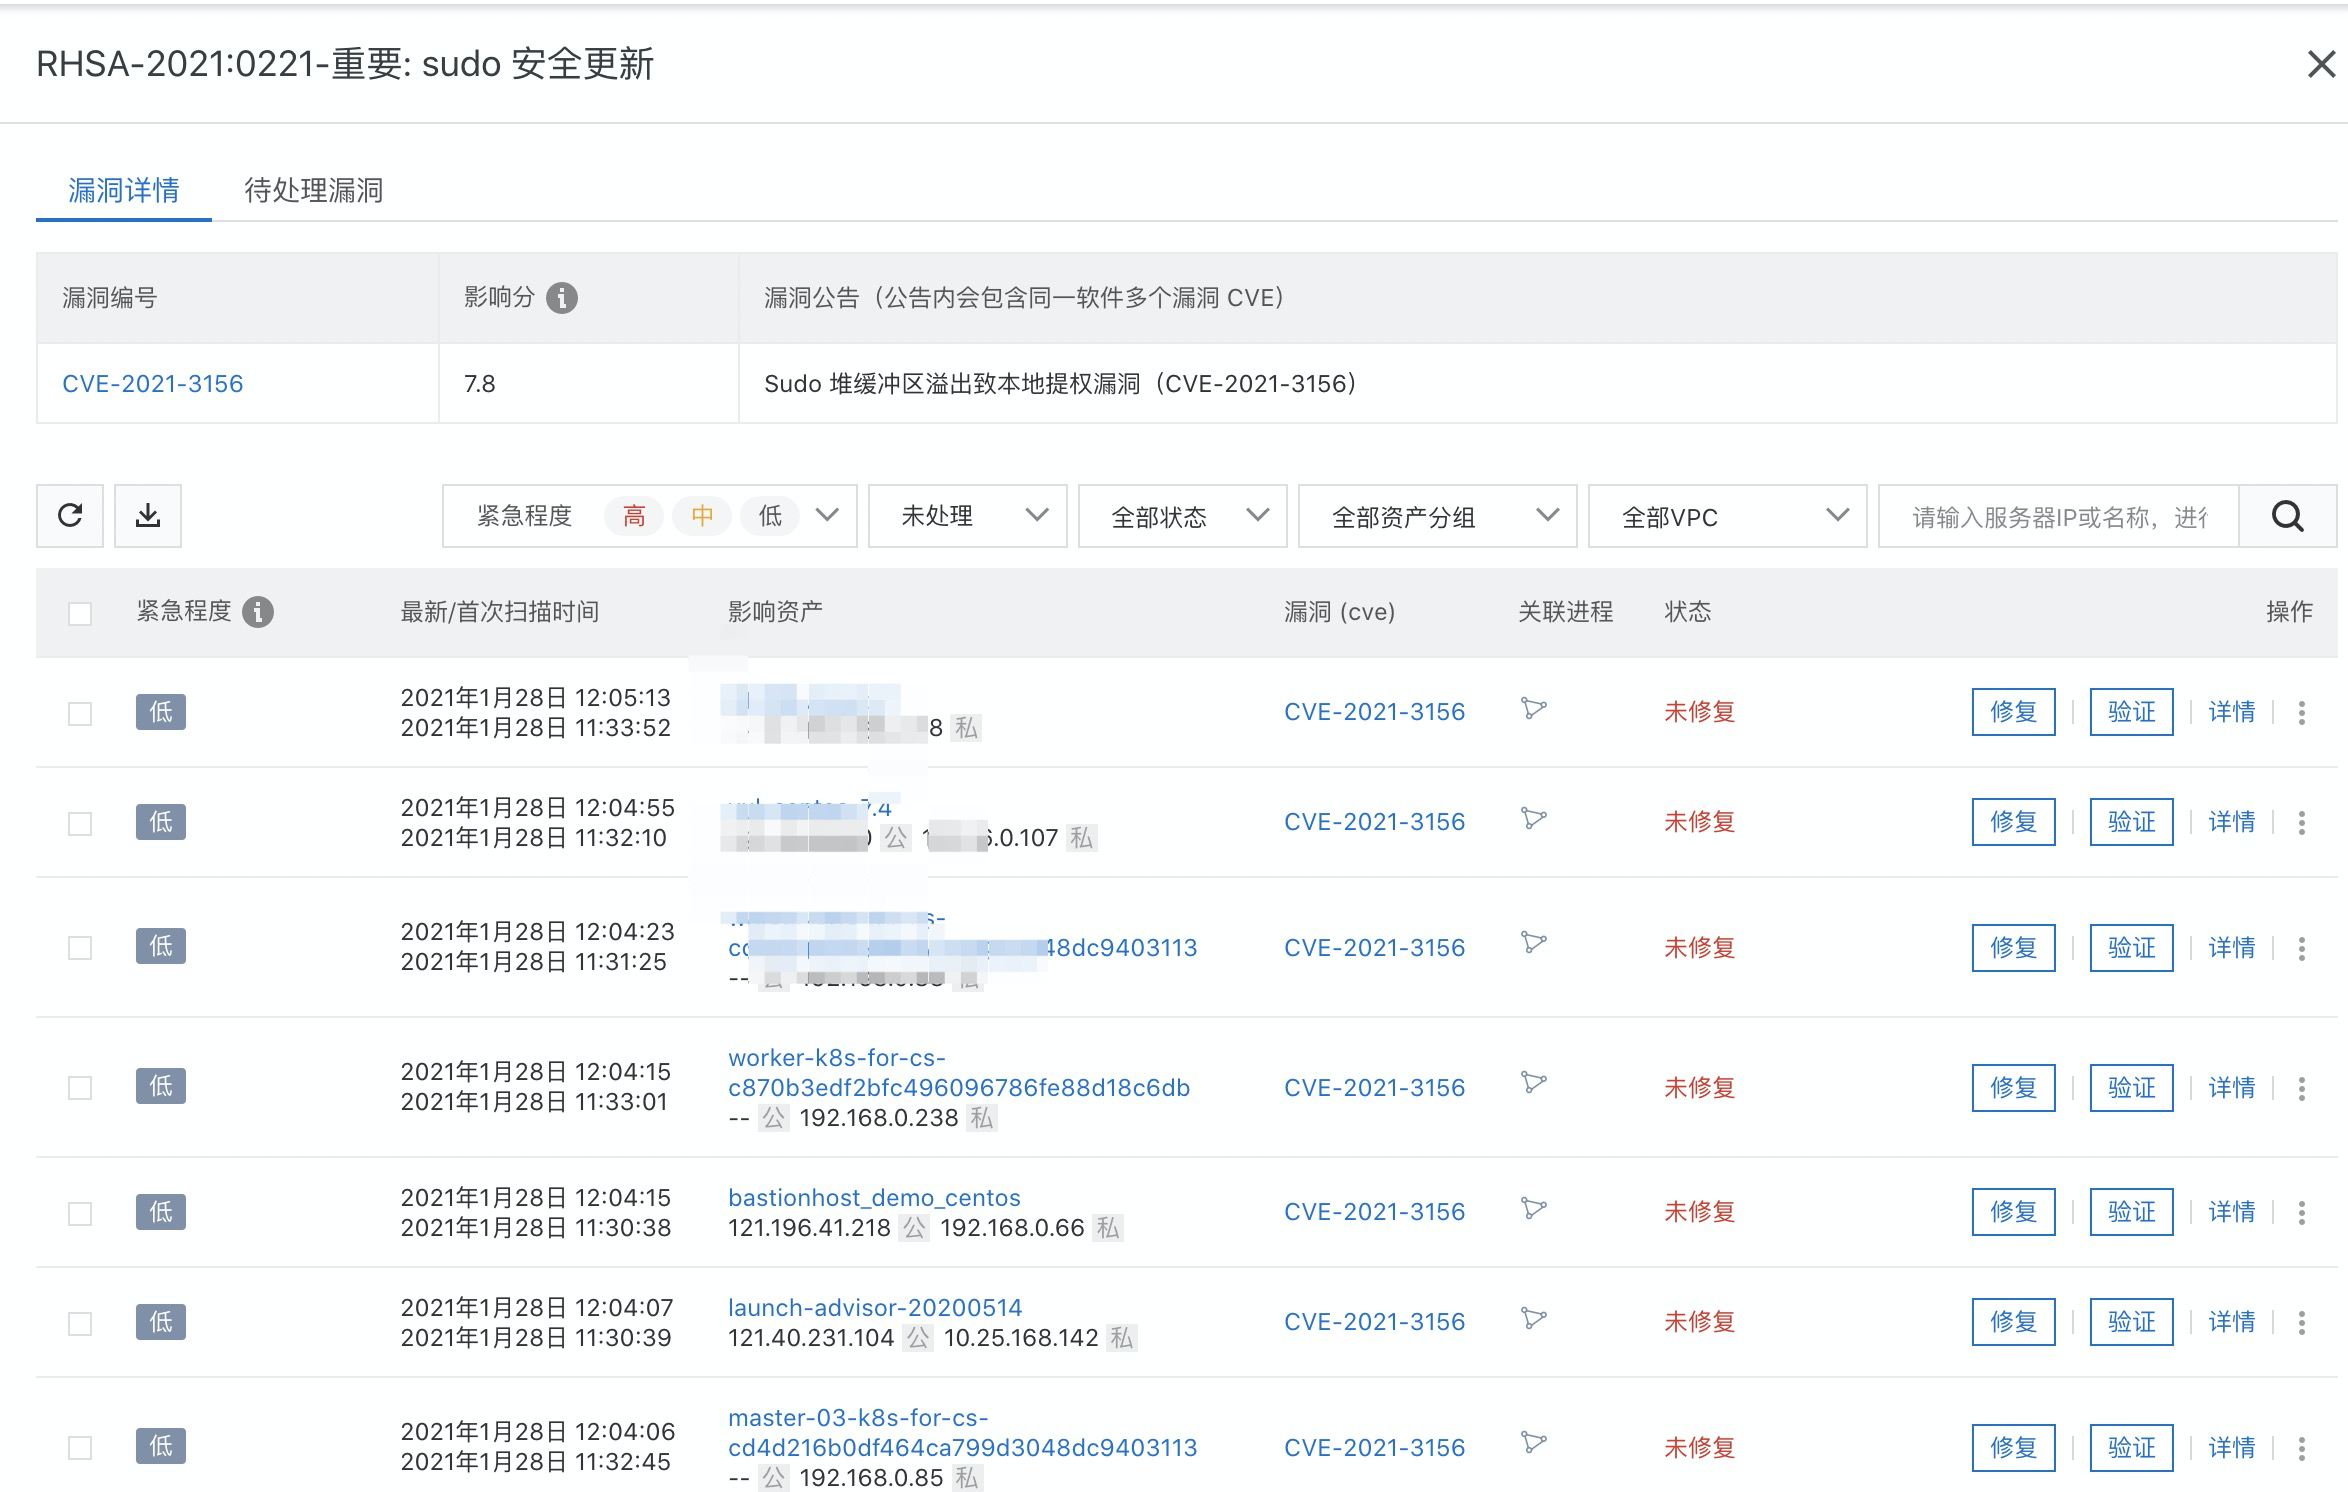This screenshot has height=1492, width=2348.
Task: Click the impact score info icon
Action: pos(562,298)
